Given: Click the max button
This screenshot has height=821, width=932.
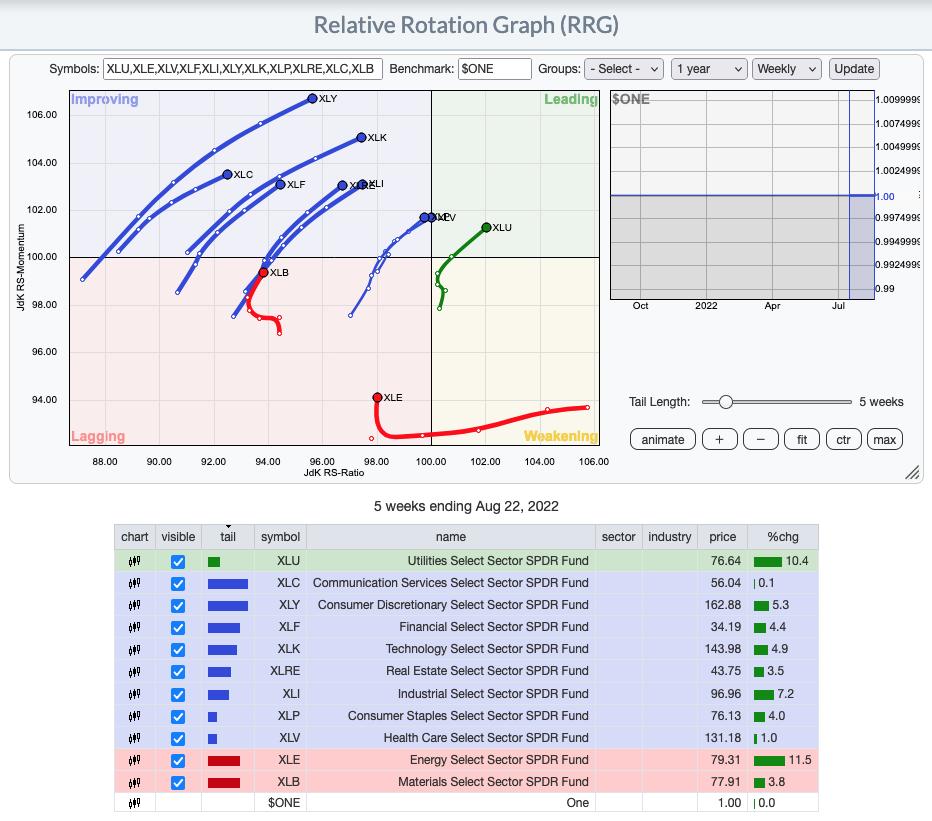Looking at the screenshot, I should pyautogui.click(x=884, y=439).
